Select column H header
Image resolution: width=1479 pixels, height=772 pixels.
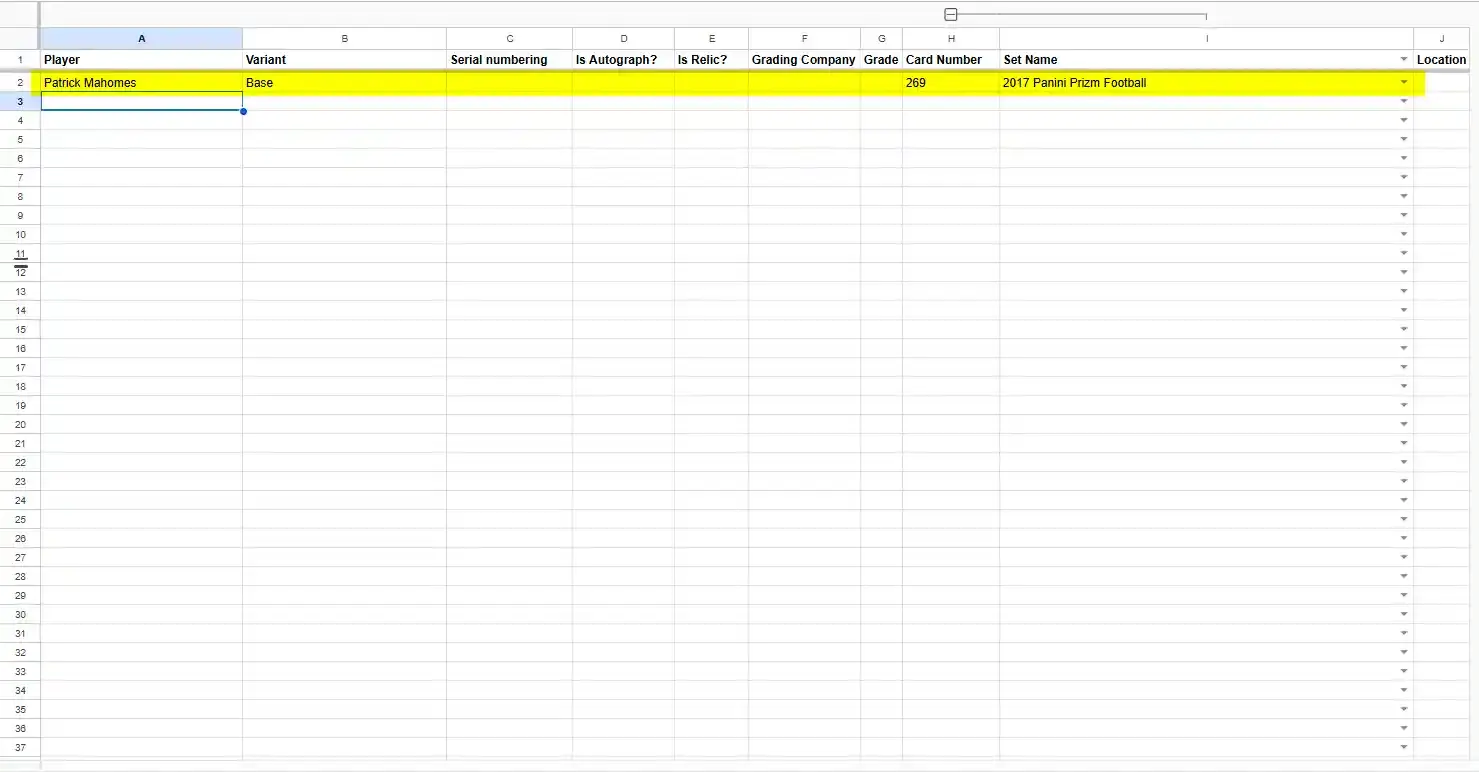tap(950, 38)
